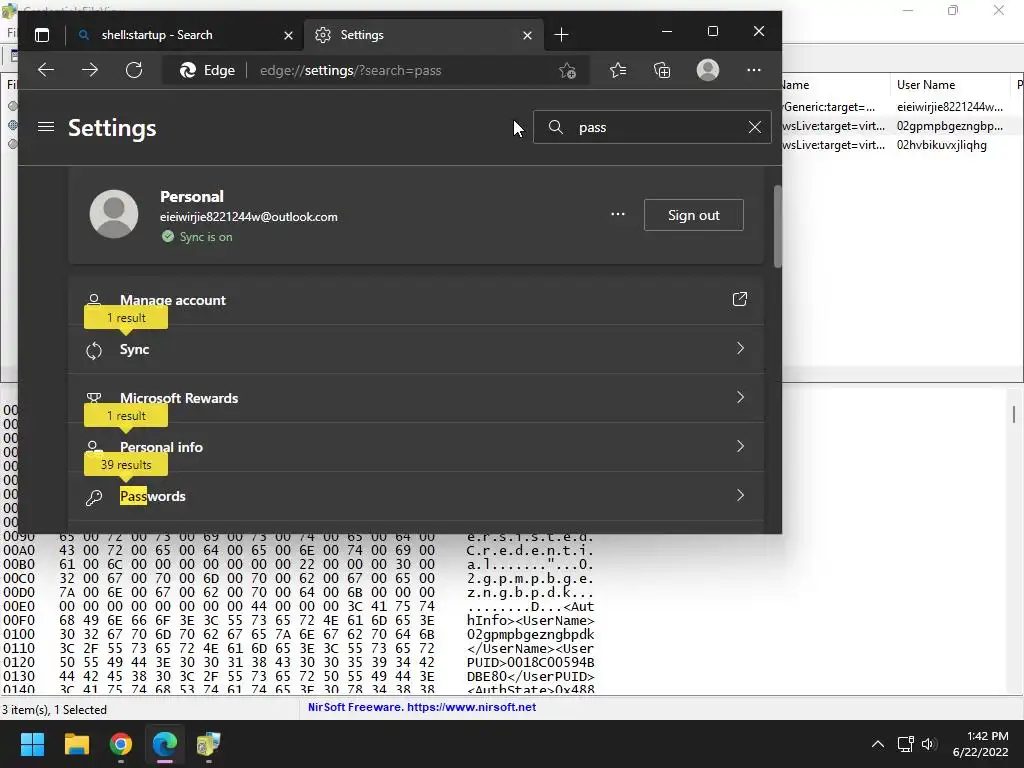Expand Sync with its chevron

coord(740,348)
